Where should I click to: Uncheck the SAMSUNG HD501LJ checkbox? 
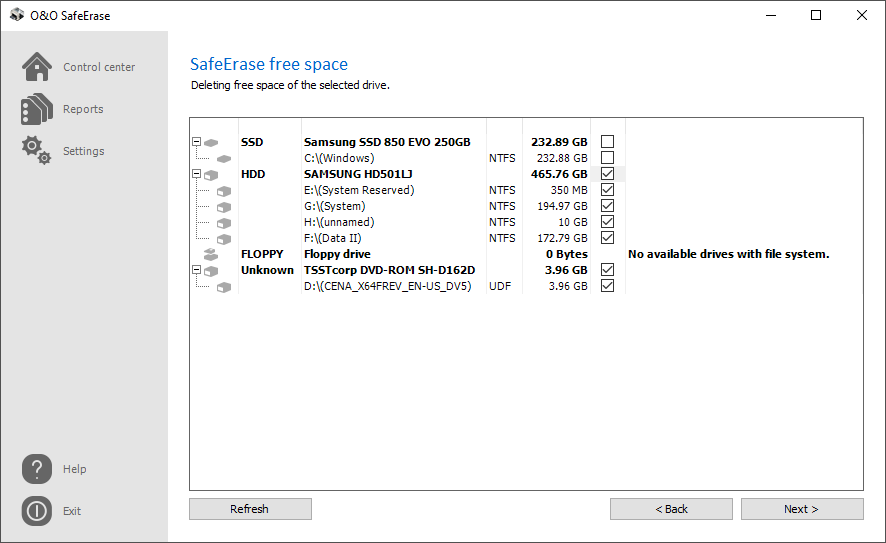[x=607, y=173]
